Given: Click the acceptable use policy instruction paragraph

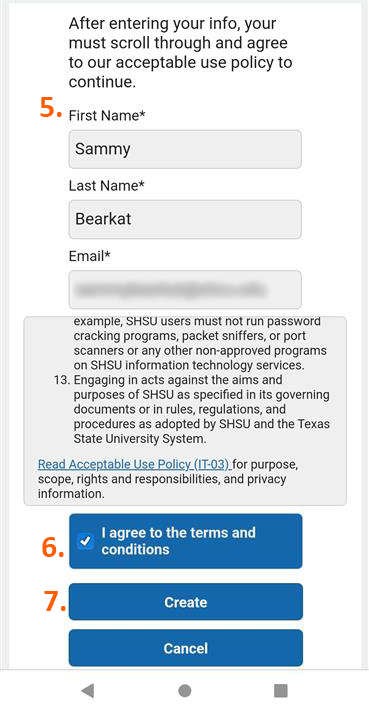Looking at the screenshot, I should 180,53.
